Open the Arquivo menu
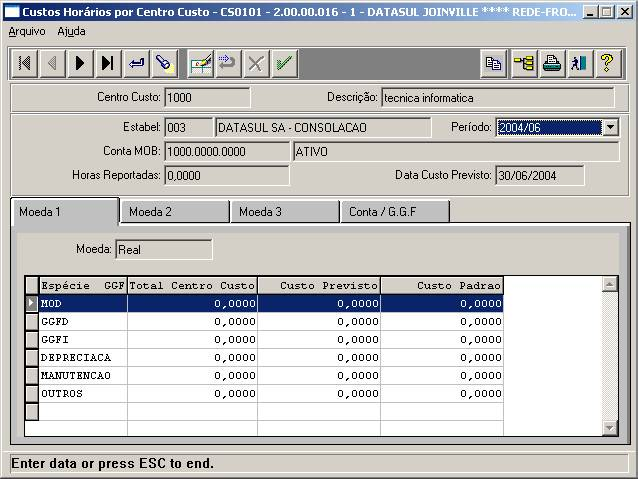Screen dimensions: 638x479 [27, 31]
